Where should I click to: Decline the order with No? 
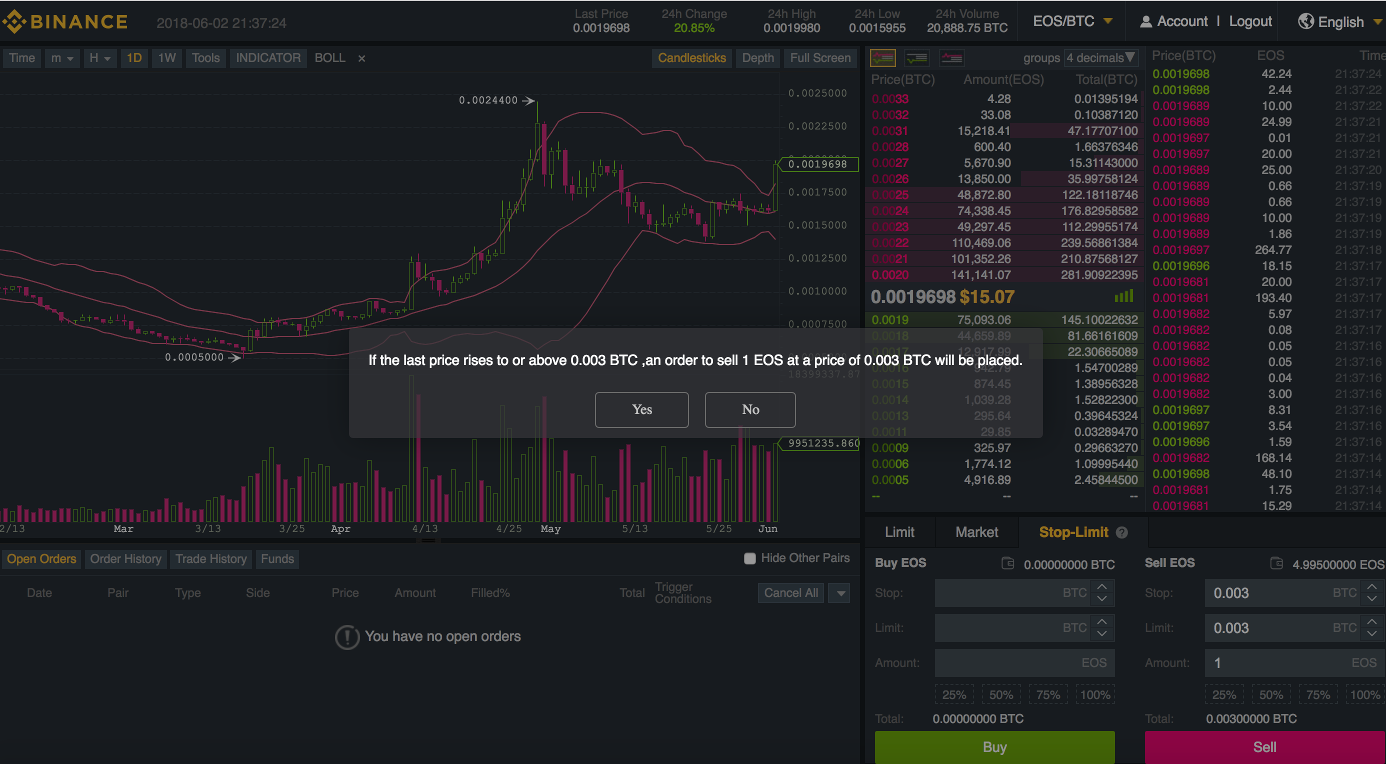pyautogui.click(x=751, y=410)
